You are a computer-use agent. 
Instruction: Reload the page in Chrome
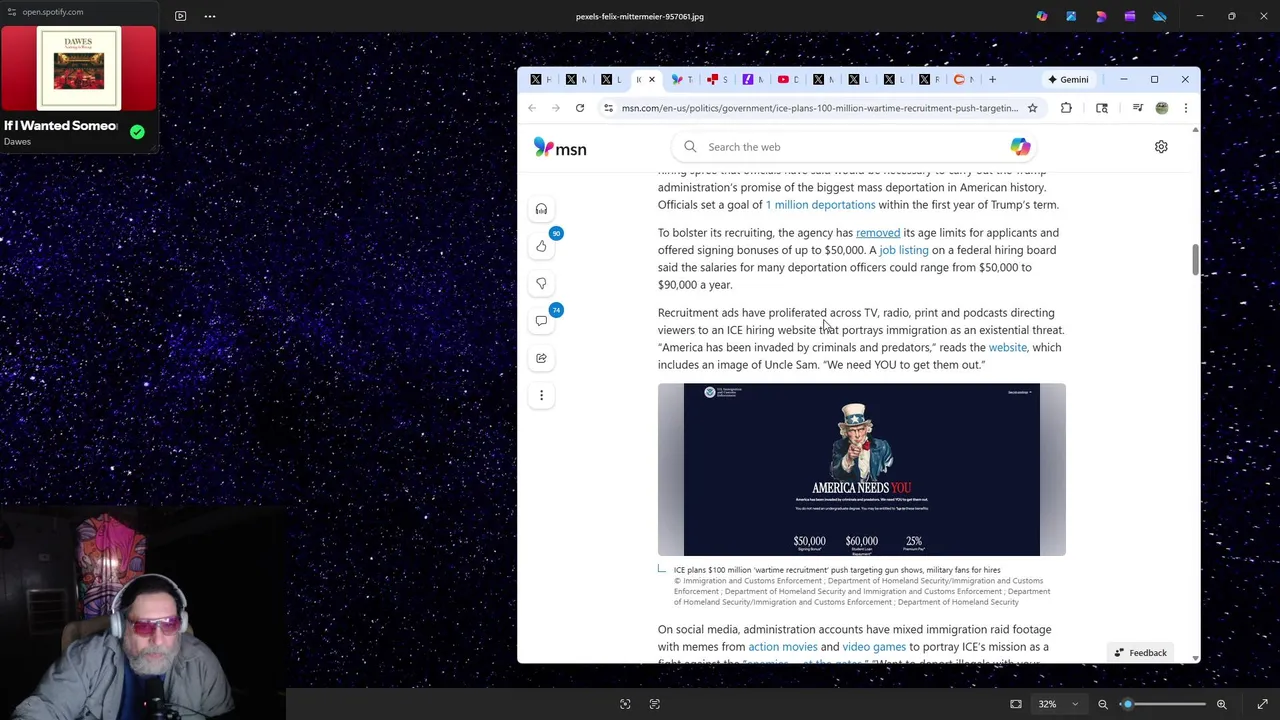pos(580,108)
